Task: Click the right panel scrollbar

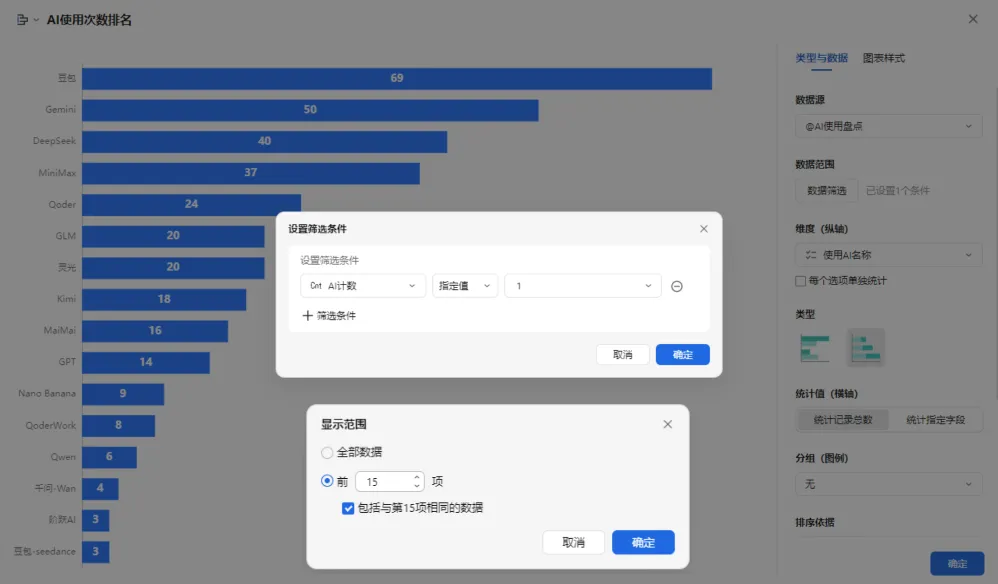Action: pos(995,242)
